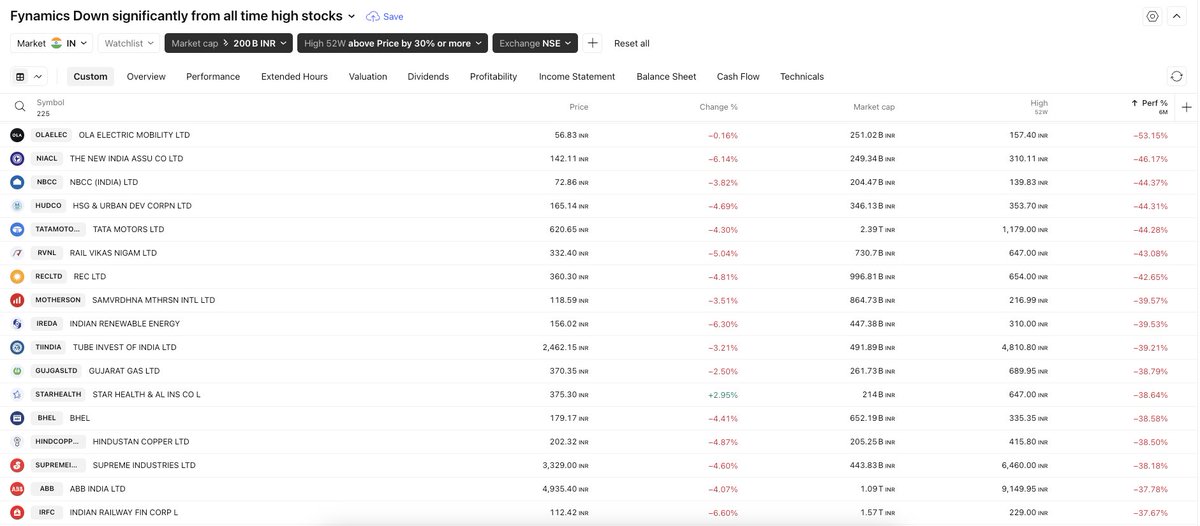Click the 1.57 T market cap value
The image size is (1200, 526).
[x=877, y=512]
